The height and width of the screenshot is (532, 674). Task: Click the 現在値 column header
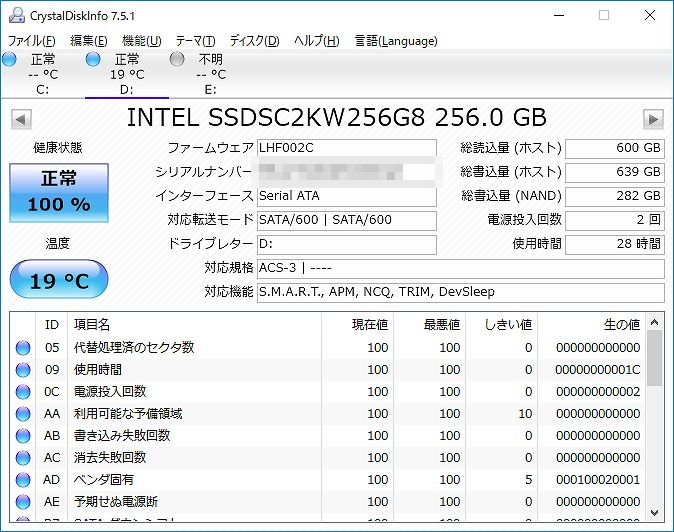pyautogui.click(x=357, y=325)
